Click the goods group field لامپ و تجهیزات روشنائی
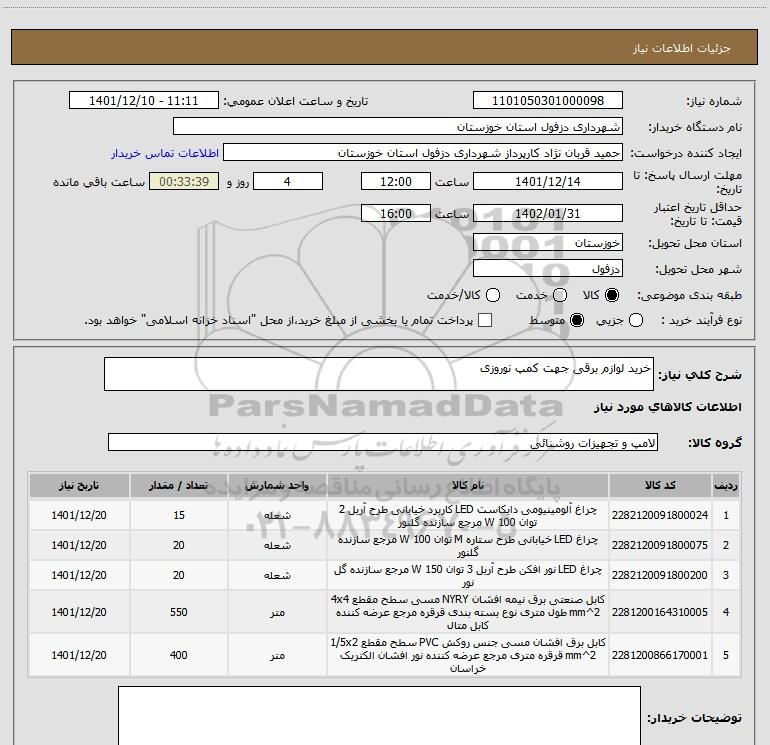The width and height of the screenshot is (770, 745). pyautogui.click(x=383, y=442)
